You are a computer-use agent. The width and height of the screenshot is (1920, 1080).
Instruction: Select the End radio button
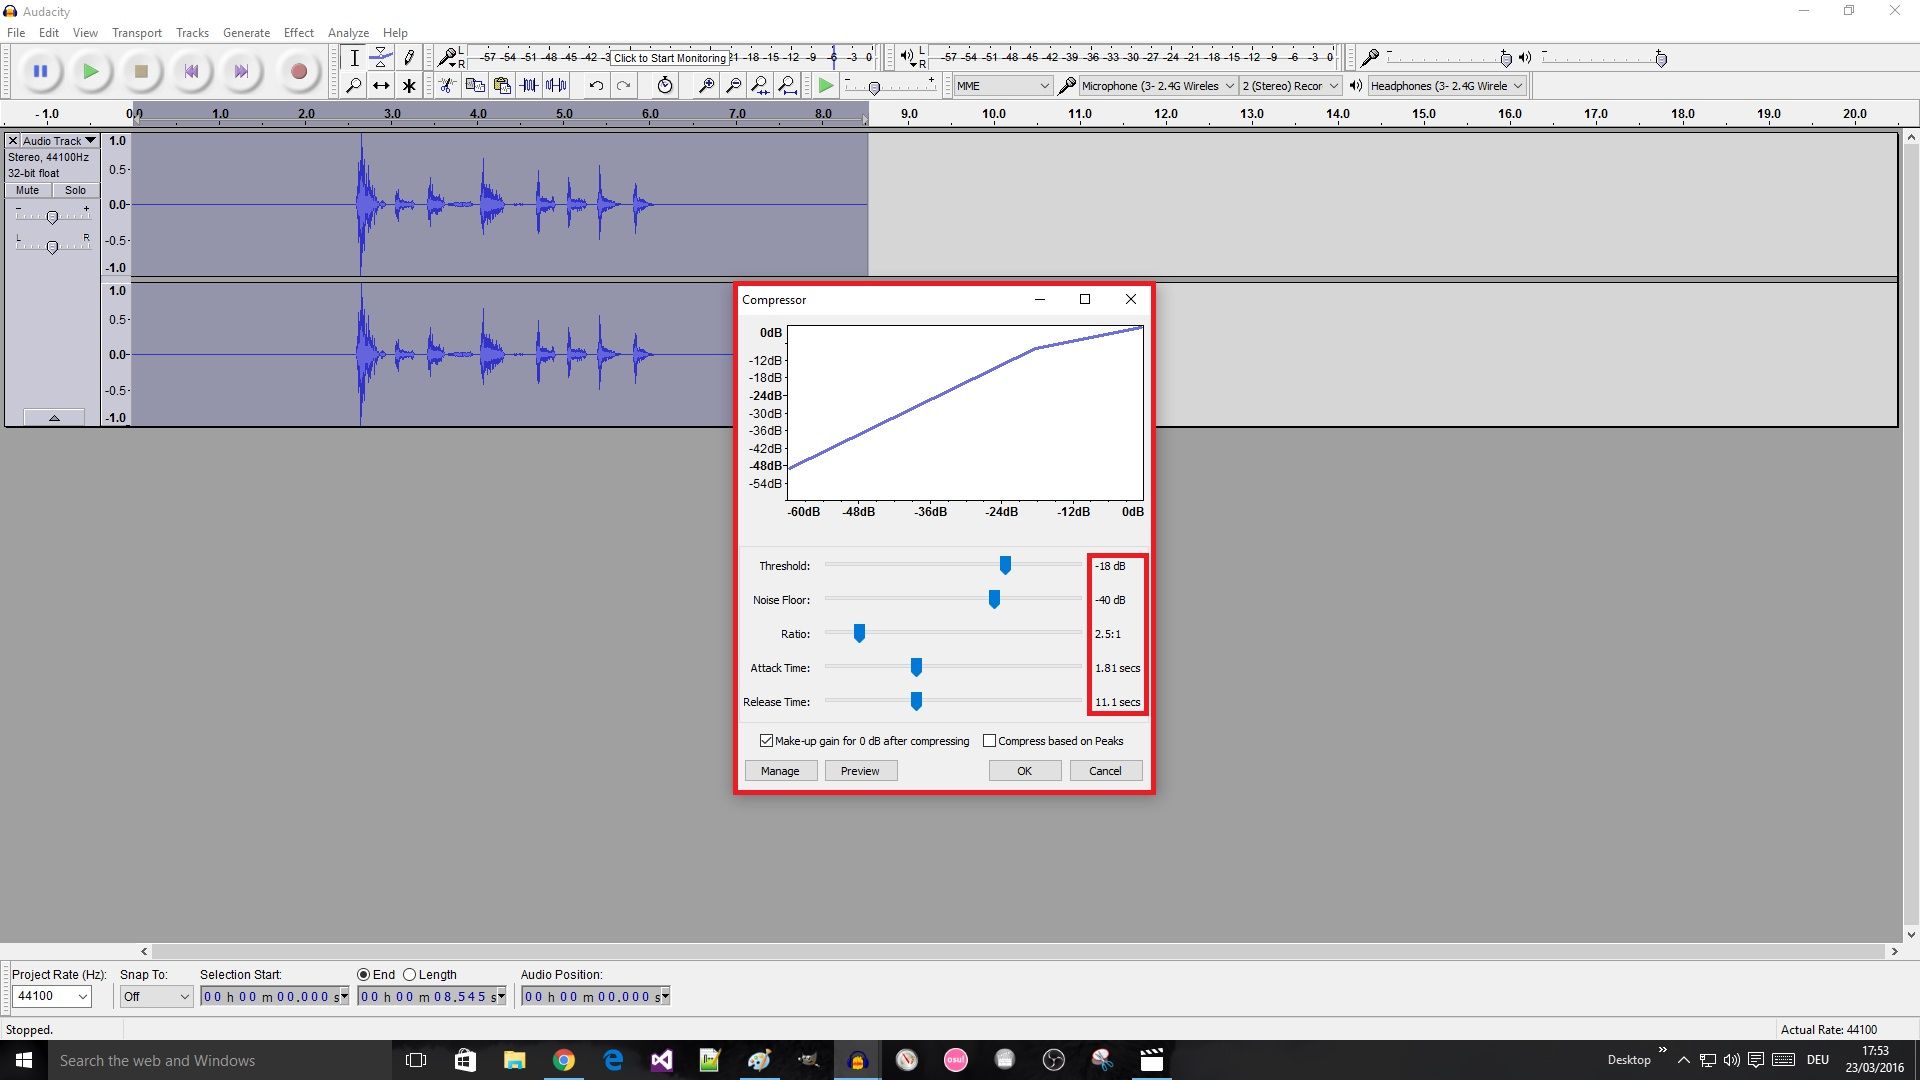(x=363, y=975)
